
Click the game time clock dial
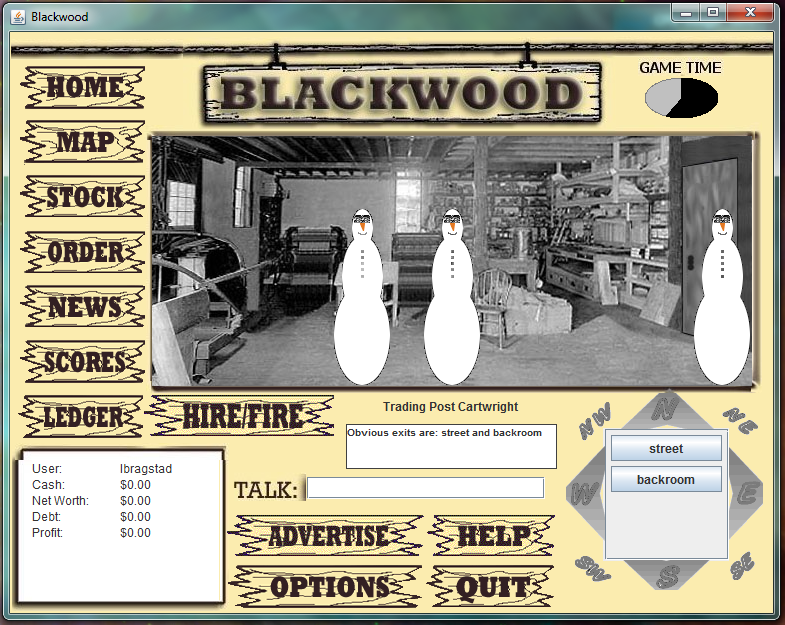pos(681,98)
